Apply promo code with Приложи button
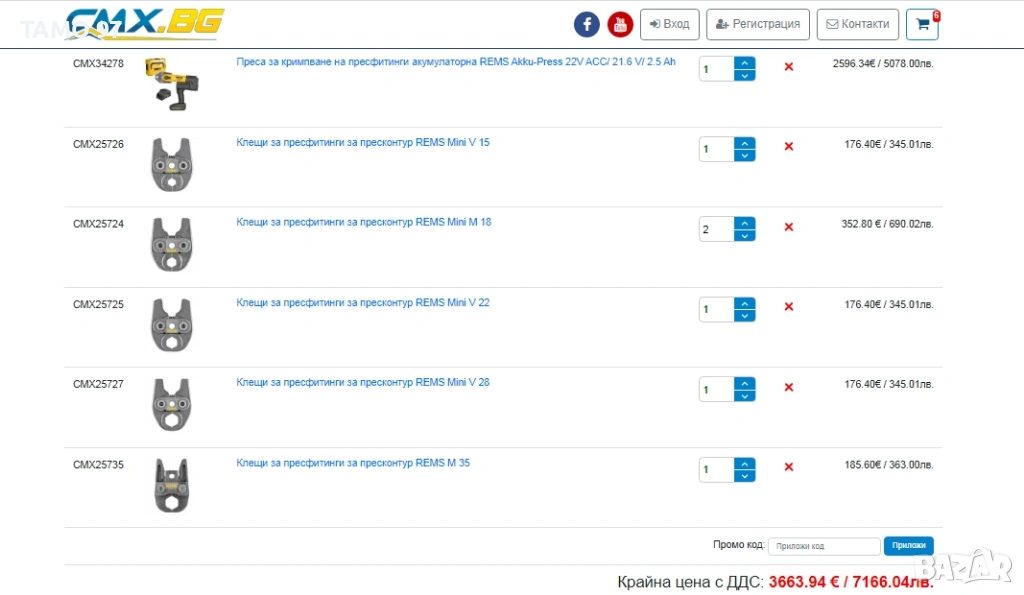The image size is (1024, 595). 908,546
